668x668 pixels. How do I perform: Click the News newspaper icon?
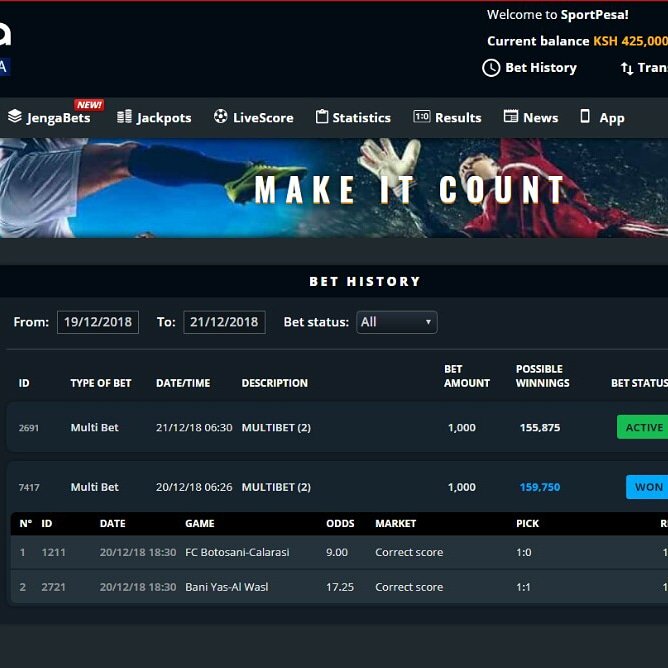(510, 116)
